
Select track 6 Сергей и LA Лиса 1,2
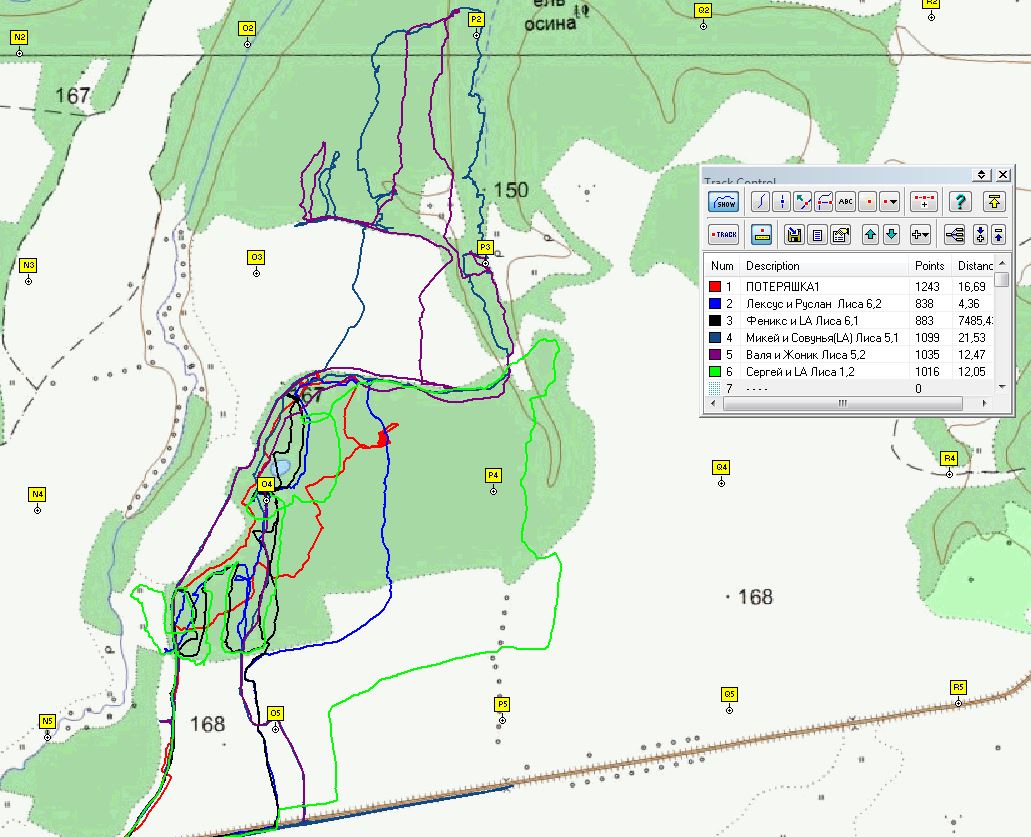coord(850,371)
